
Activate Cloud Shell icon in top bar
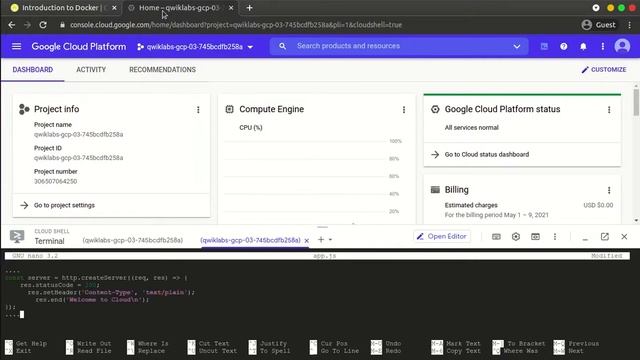(x=544, y=47)
